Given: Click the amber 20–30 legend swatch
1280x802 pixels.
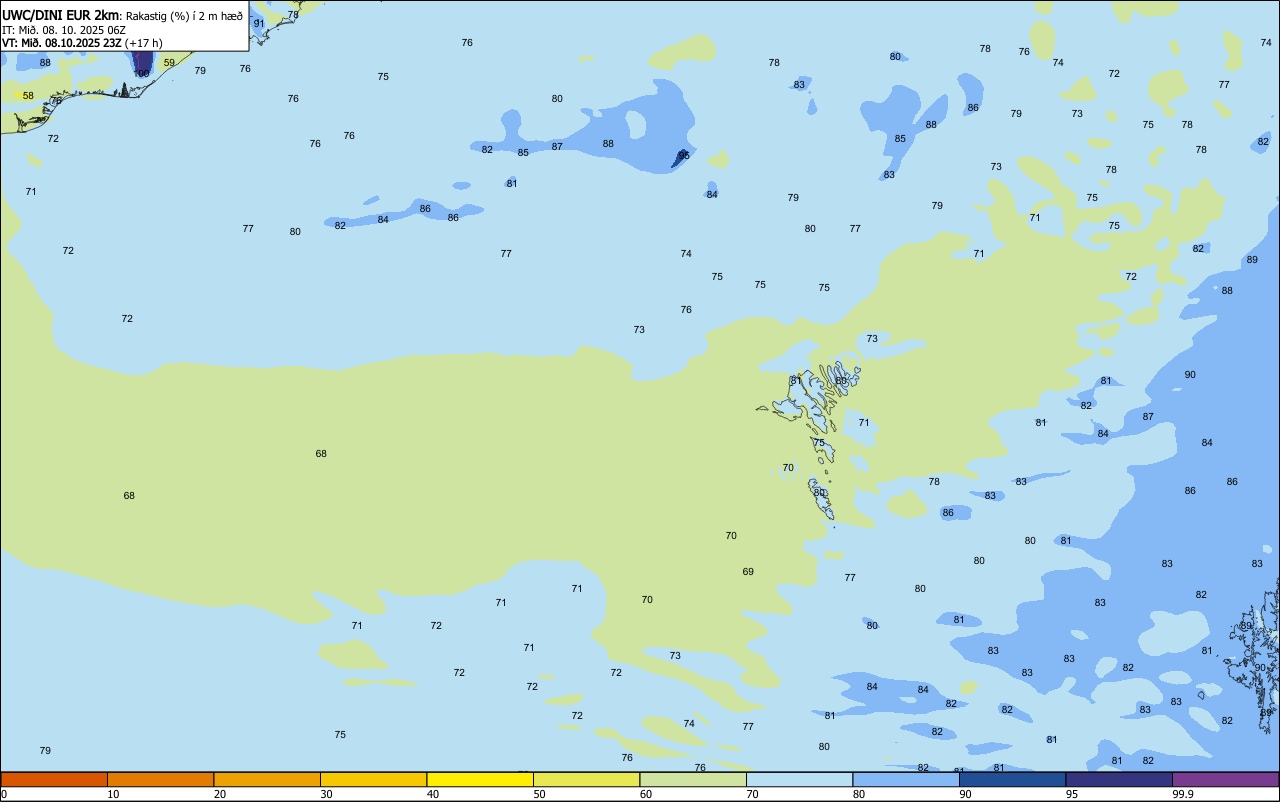Looking at the screenshot, I should click(x=267, y=779).
